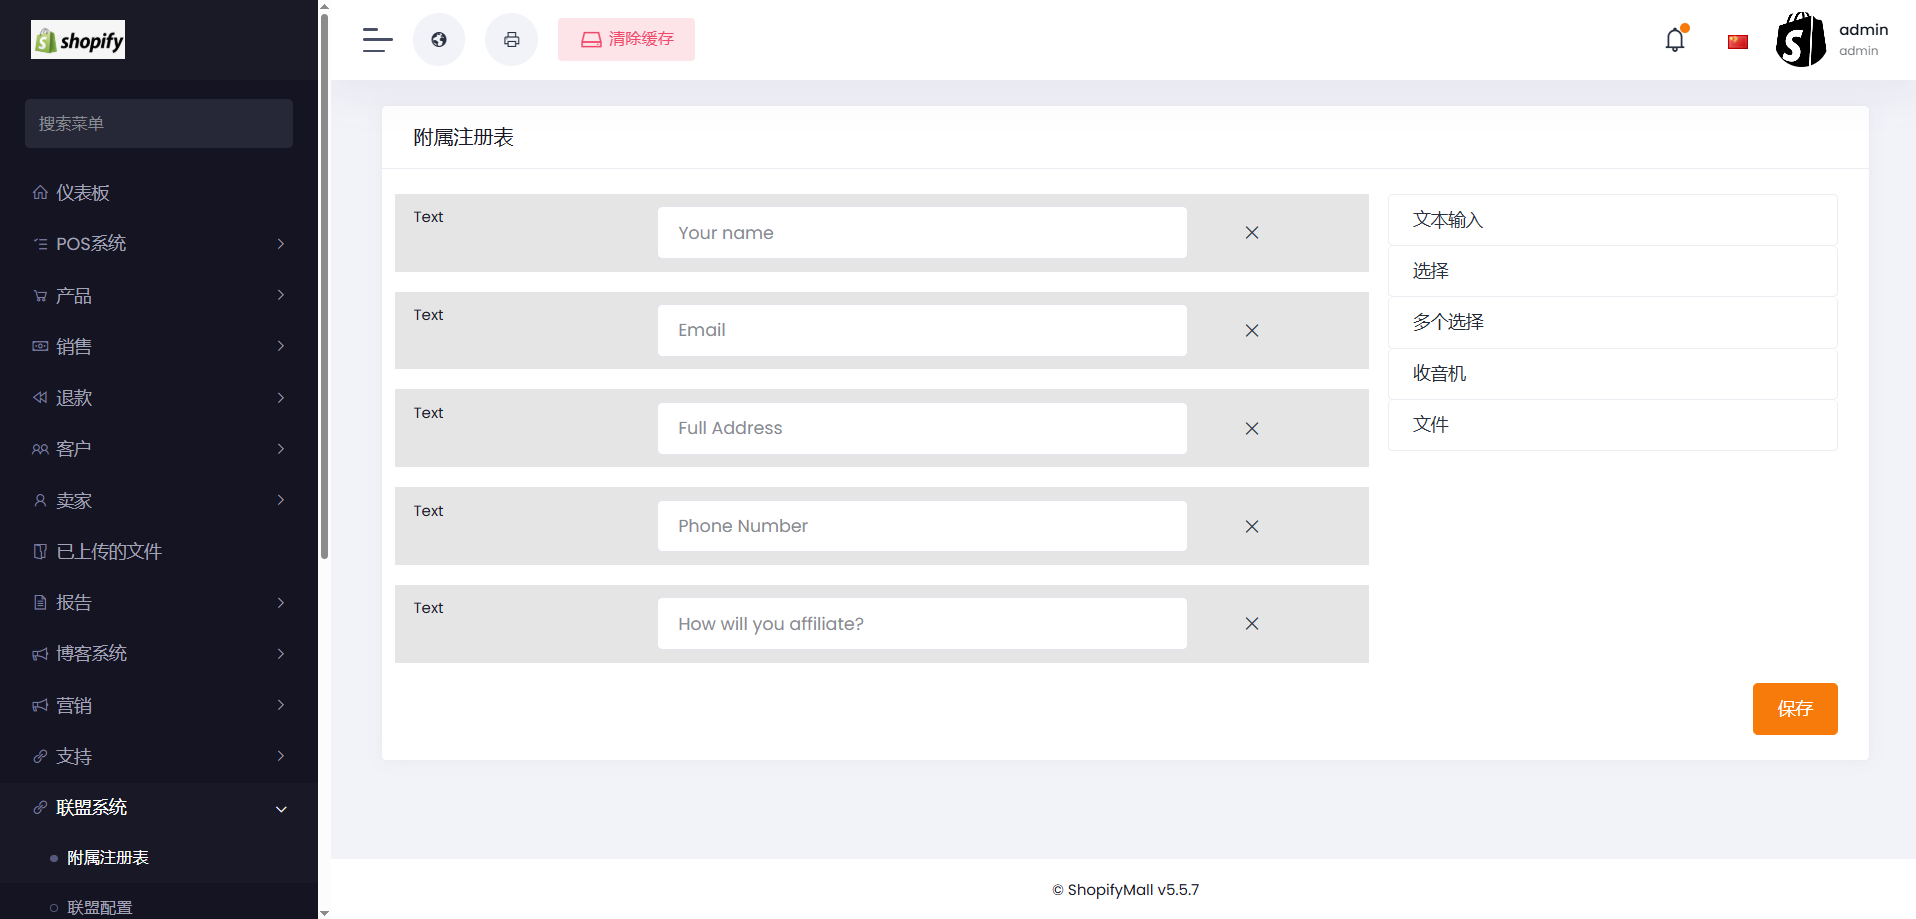This screenshot has width=1916, height=919.
Task: Delete the Email field row
Action: point(1251,331)
